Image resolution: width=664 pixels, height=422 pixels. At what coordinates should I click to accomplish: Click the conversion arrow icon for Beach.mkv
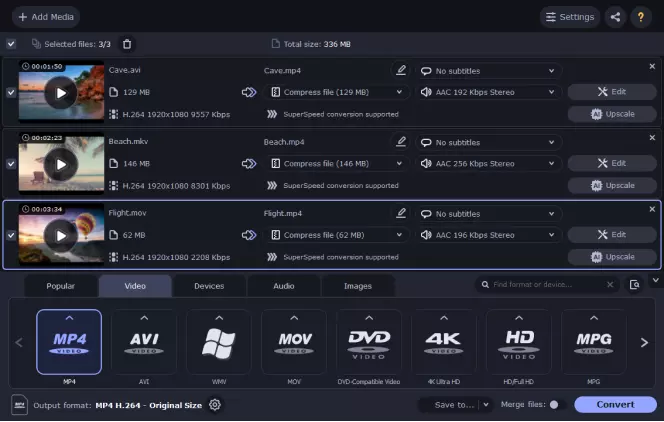point(249,163)
